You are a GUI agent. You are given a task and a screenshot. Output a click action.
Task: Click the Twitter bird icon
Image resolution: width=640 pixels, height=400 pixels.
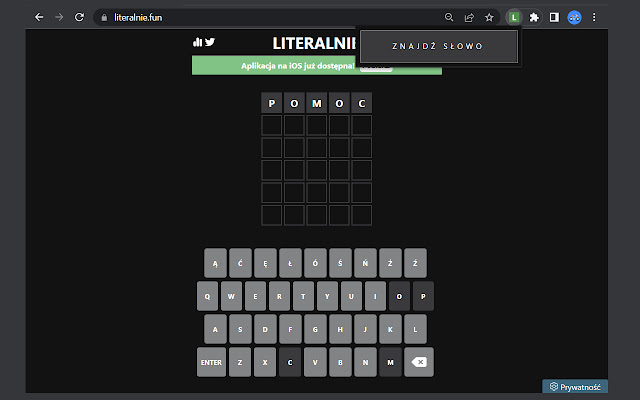(210, 42)
